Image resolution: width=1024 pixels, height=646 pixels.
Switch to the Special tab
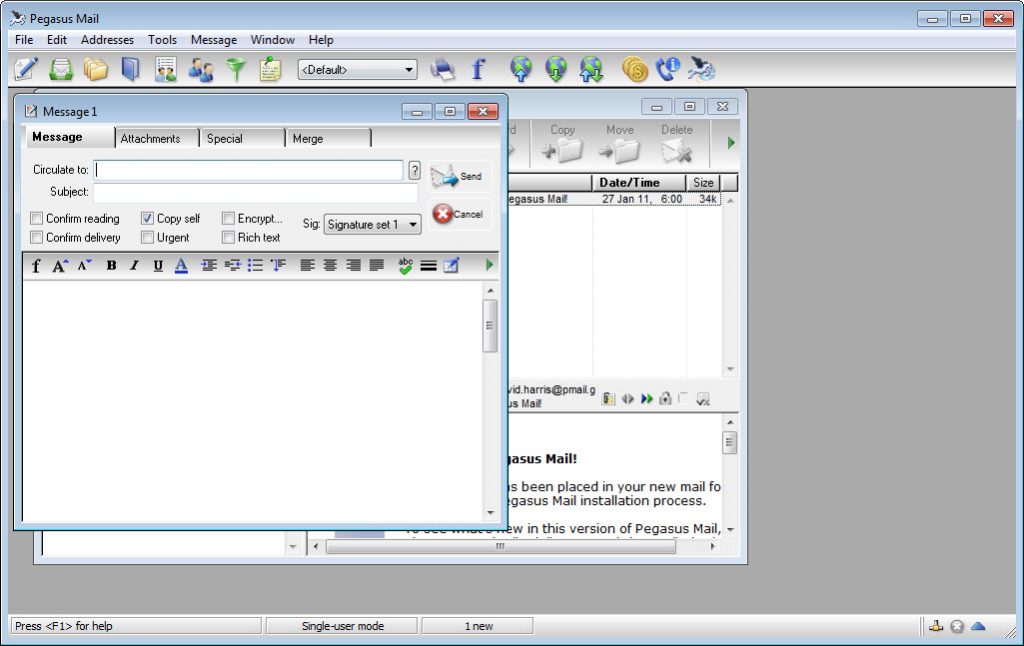(242, 138)
